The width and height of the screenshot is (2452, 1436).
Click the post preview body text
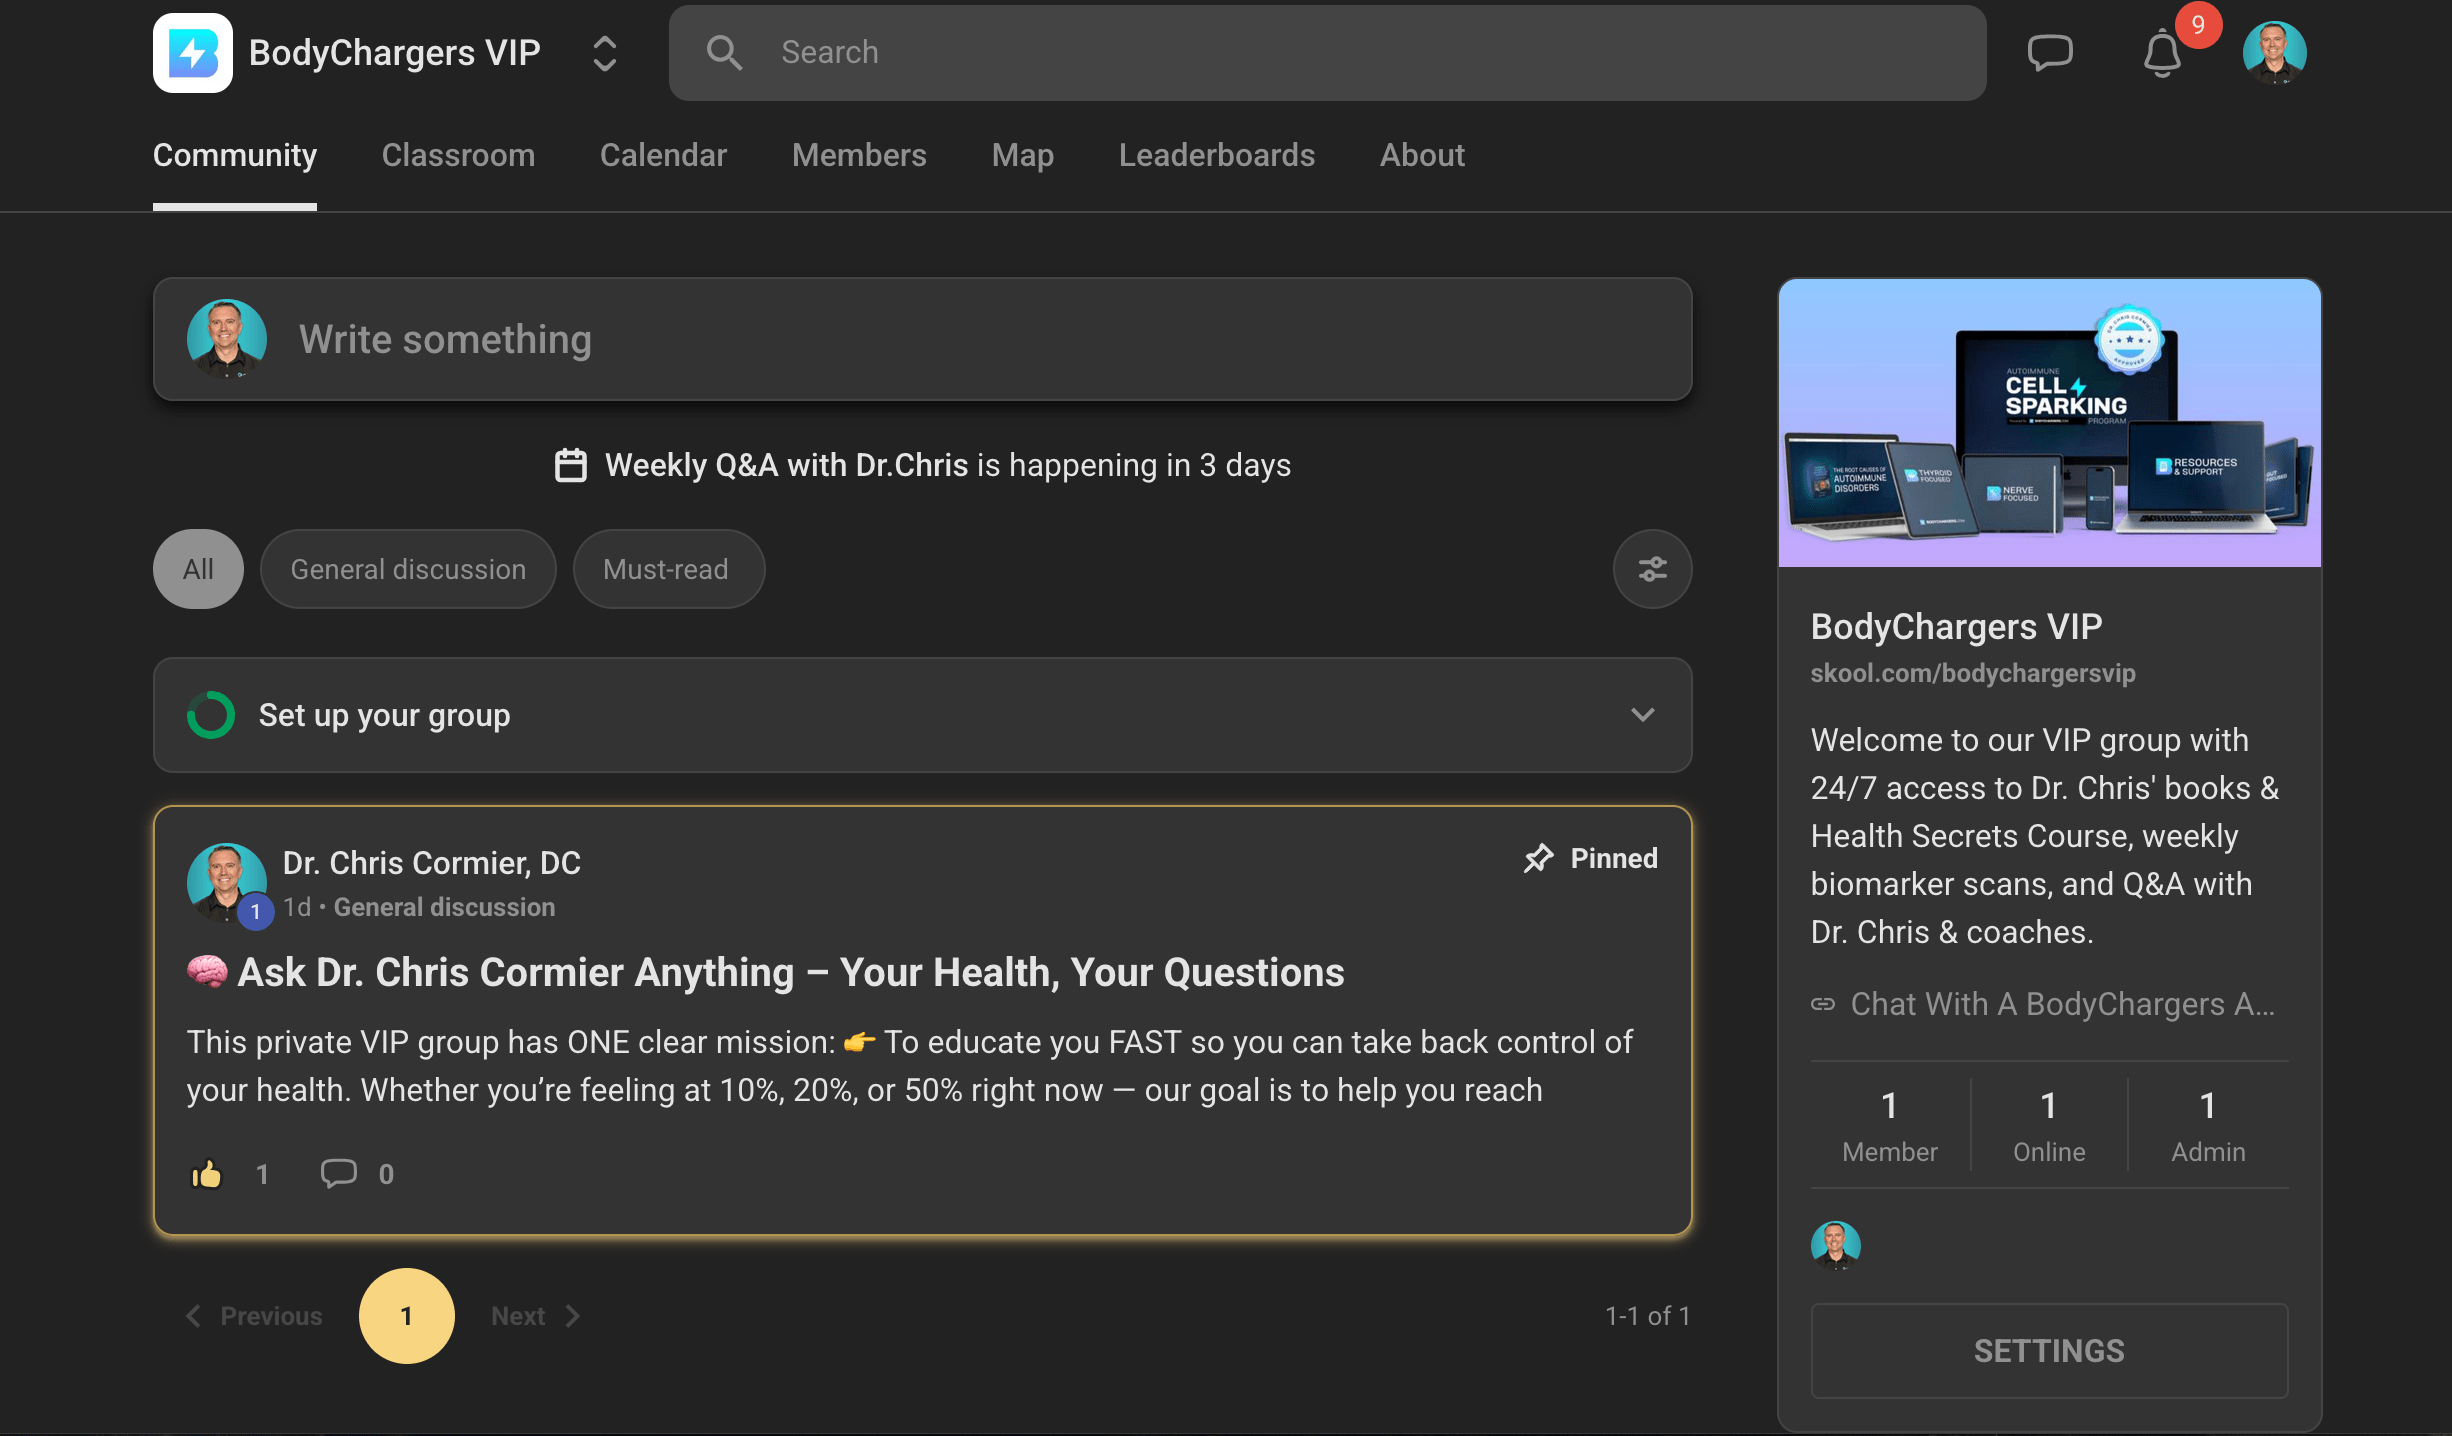point(909,1066)
